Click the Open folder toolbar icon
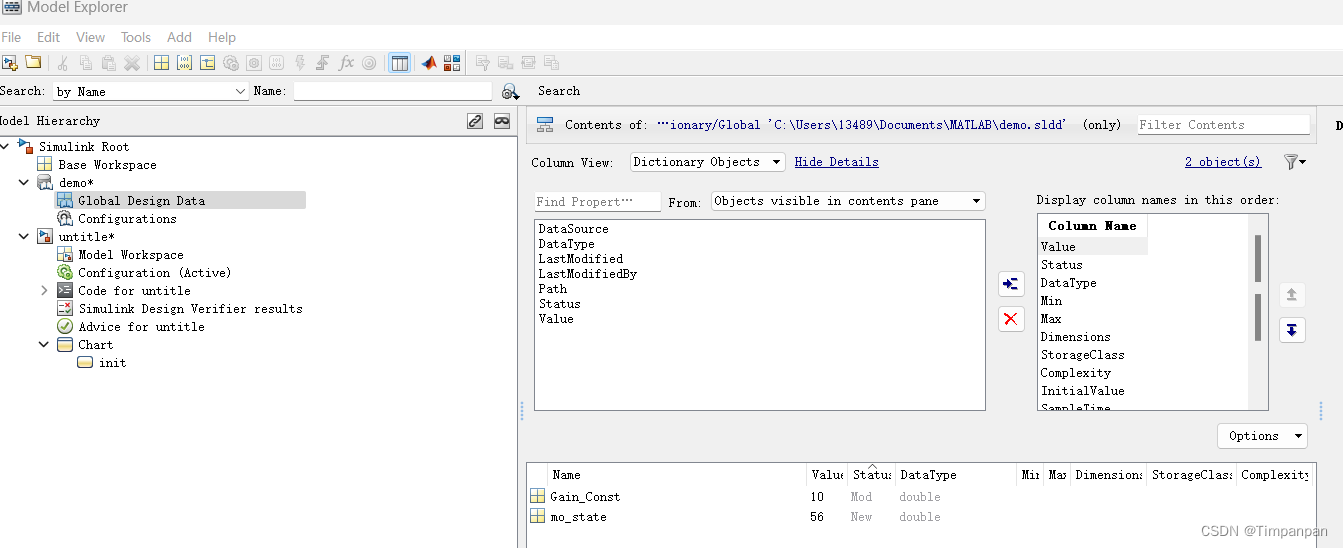Image resolution: width=1343 pixels, height=548 pixels. tap(34, 63)
